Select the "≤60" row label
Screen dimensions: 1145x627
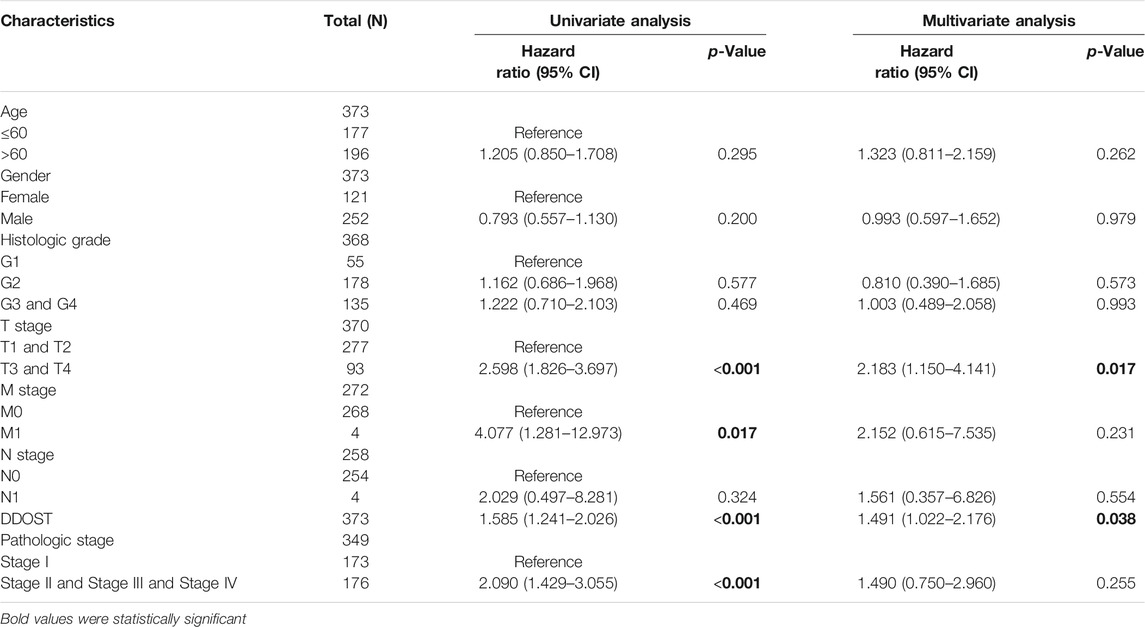coord(14,134)
